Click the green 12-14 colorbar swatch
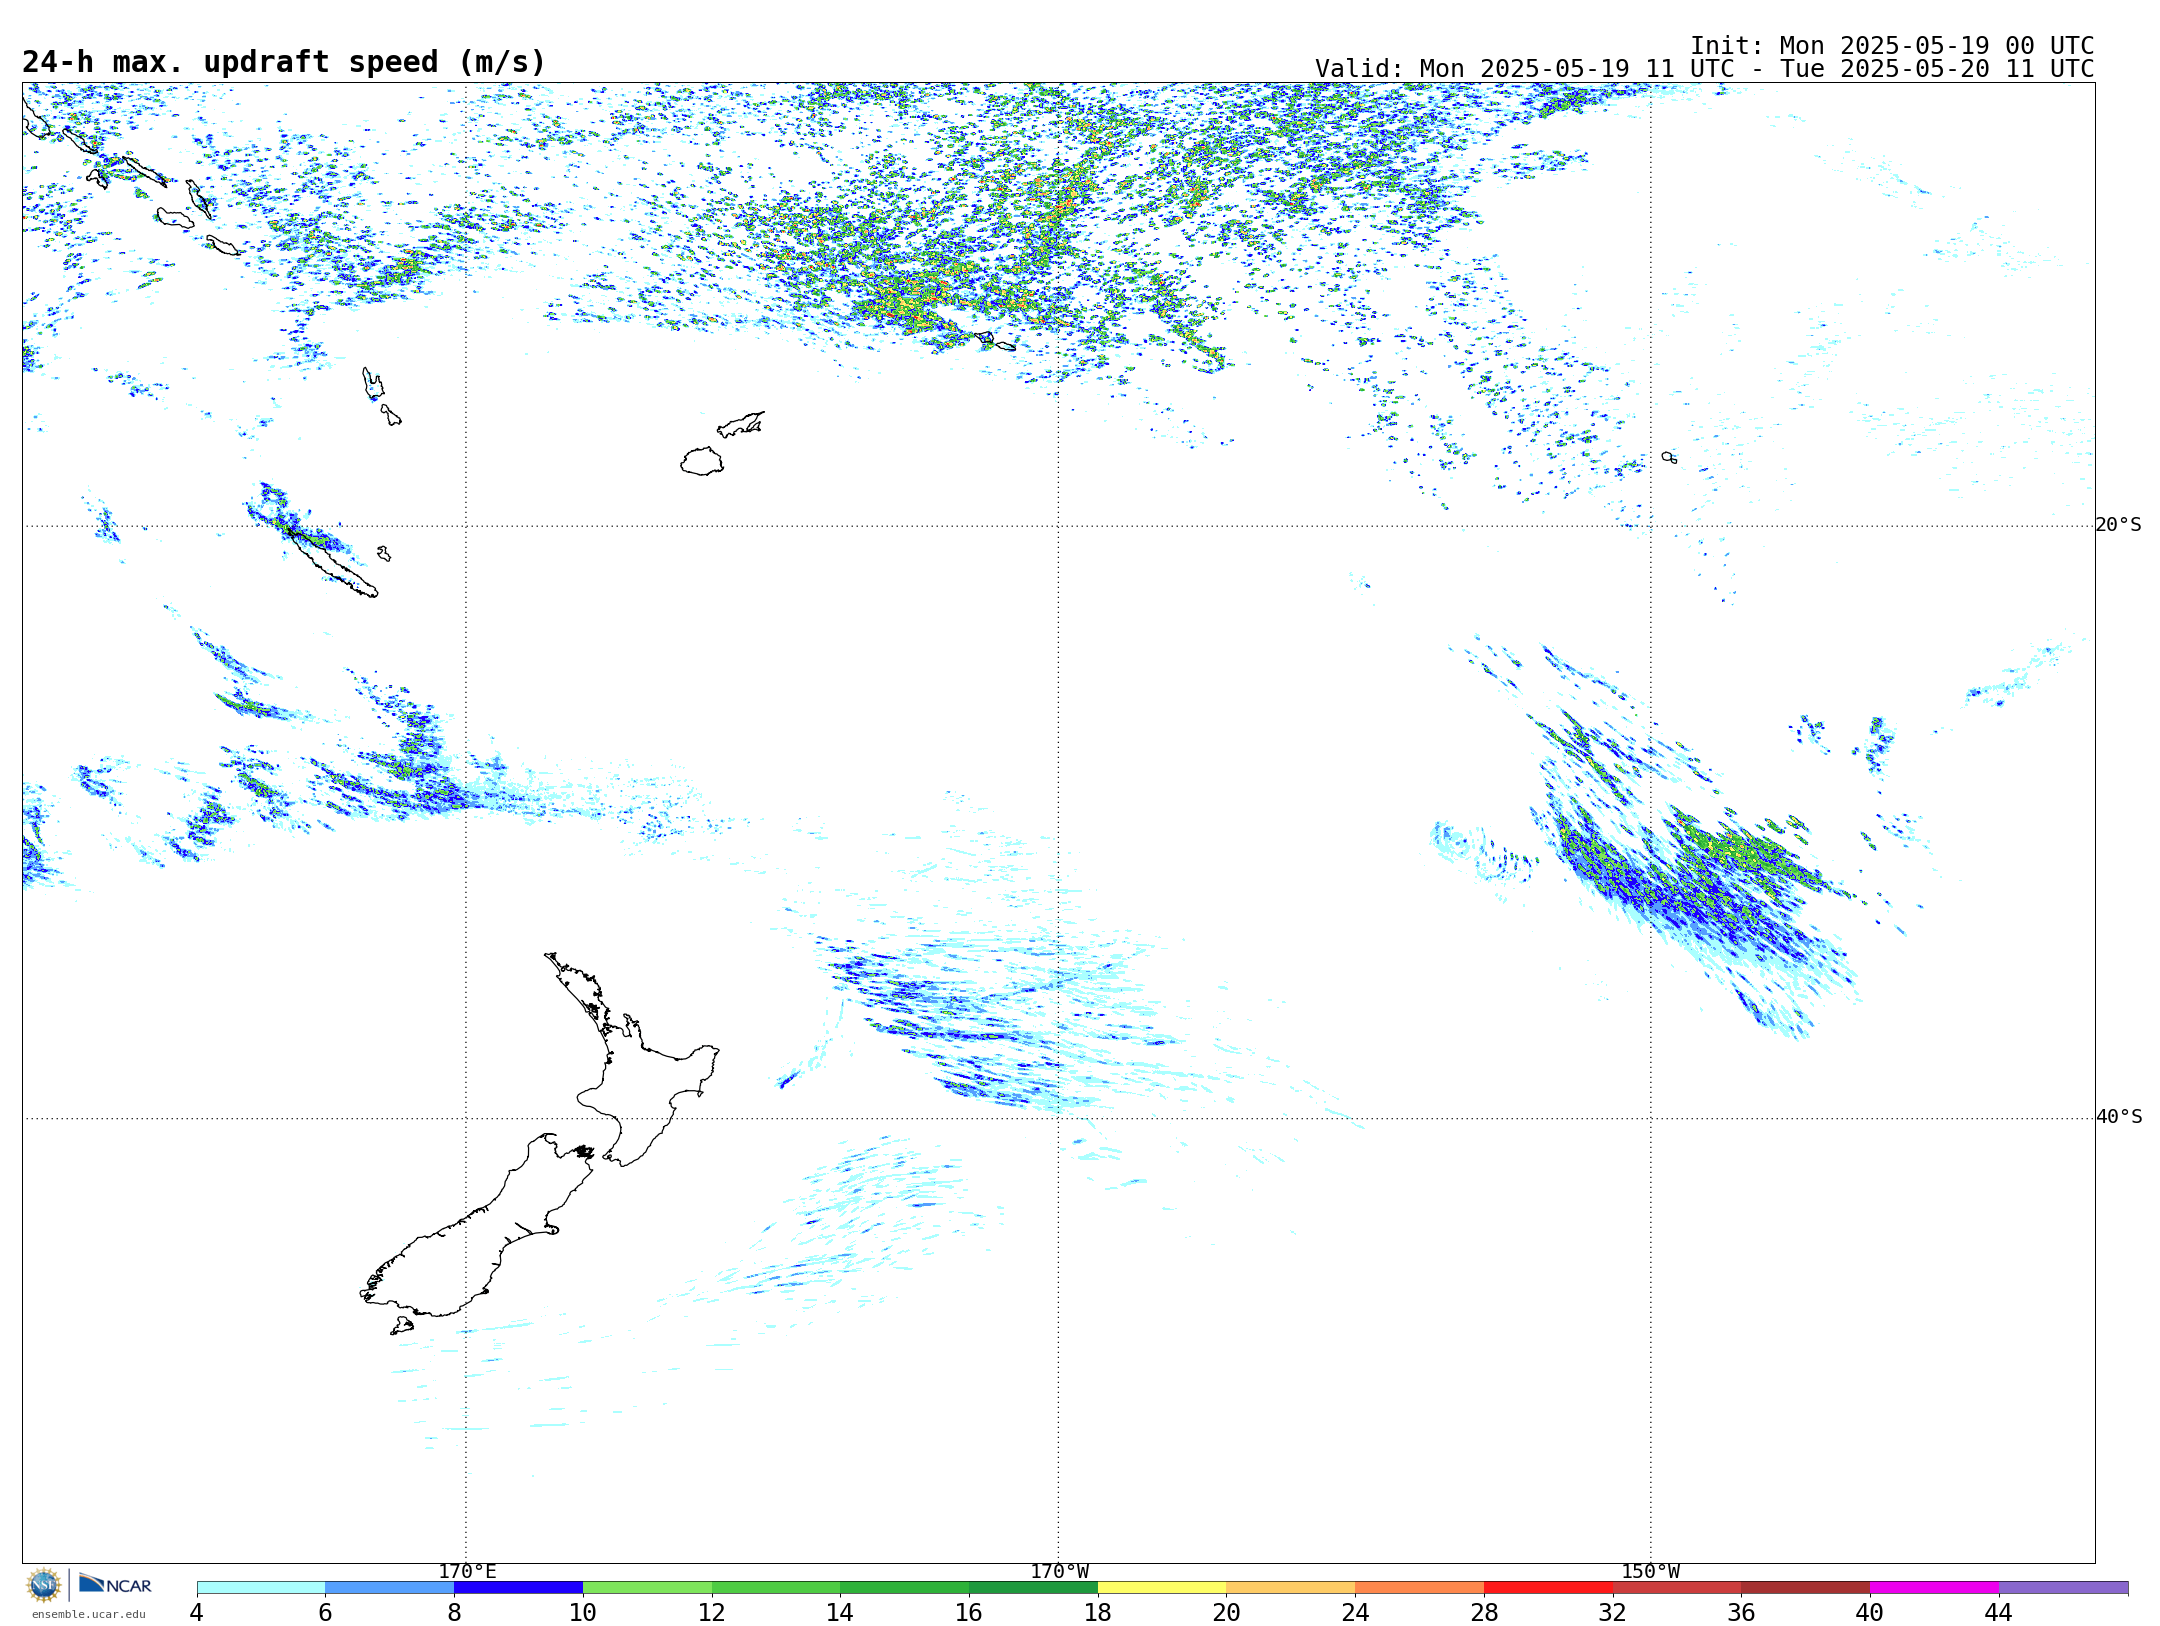 (776, 1587)
